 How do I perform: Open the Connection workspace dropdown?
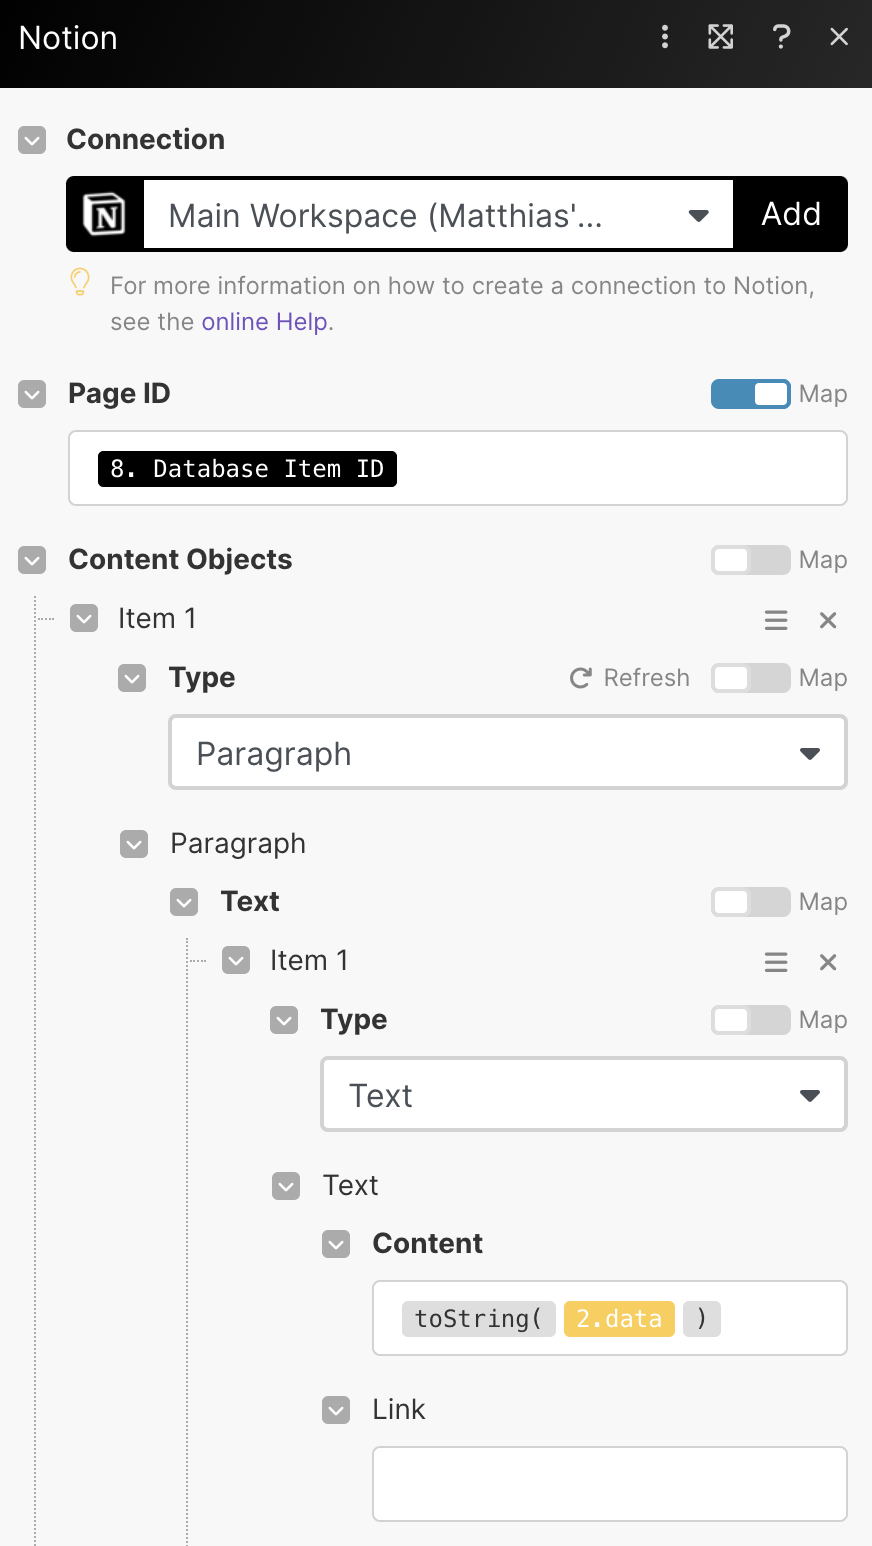click(x=438, y=215)
